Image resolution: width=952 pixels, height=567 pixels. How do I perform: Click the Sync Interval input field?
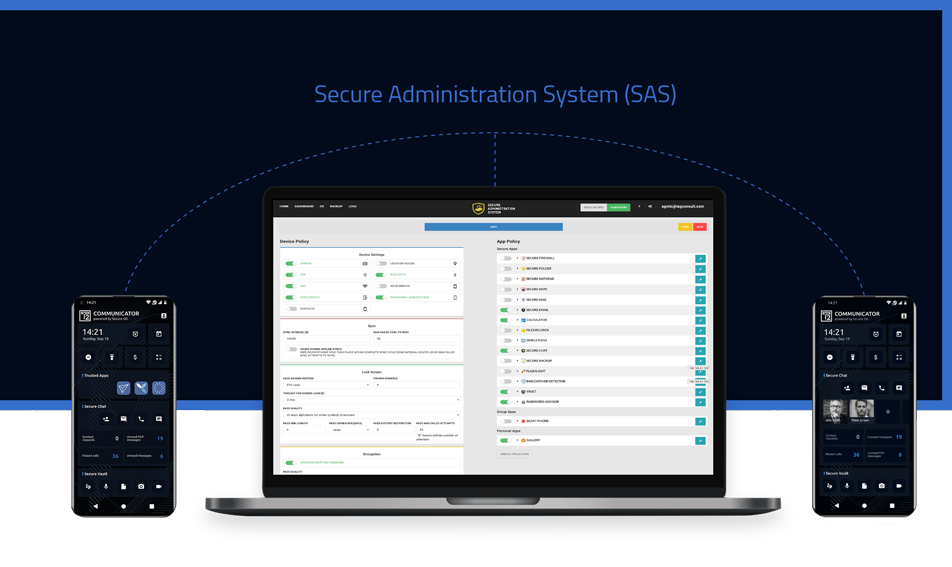click(x=327, y=339)
